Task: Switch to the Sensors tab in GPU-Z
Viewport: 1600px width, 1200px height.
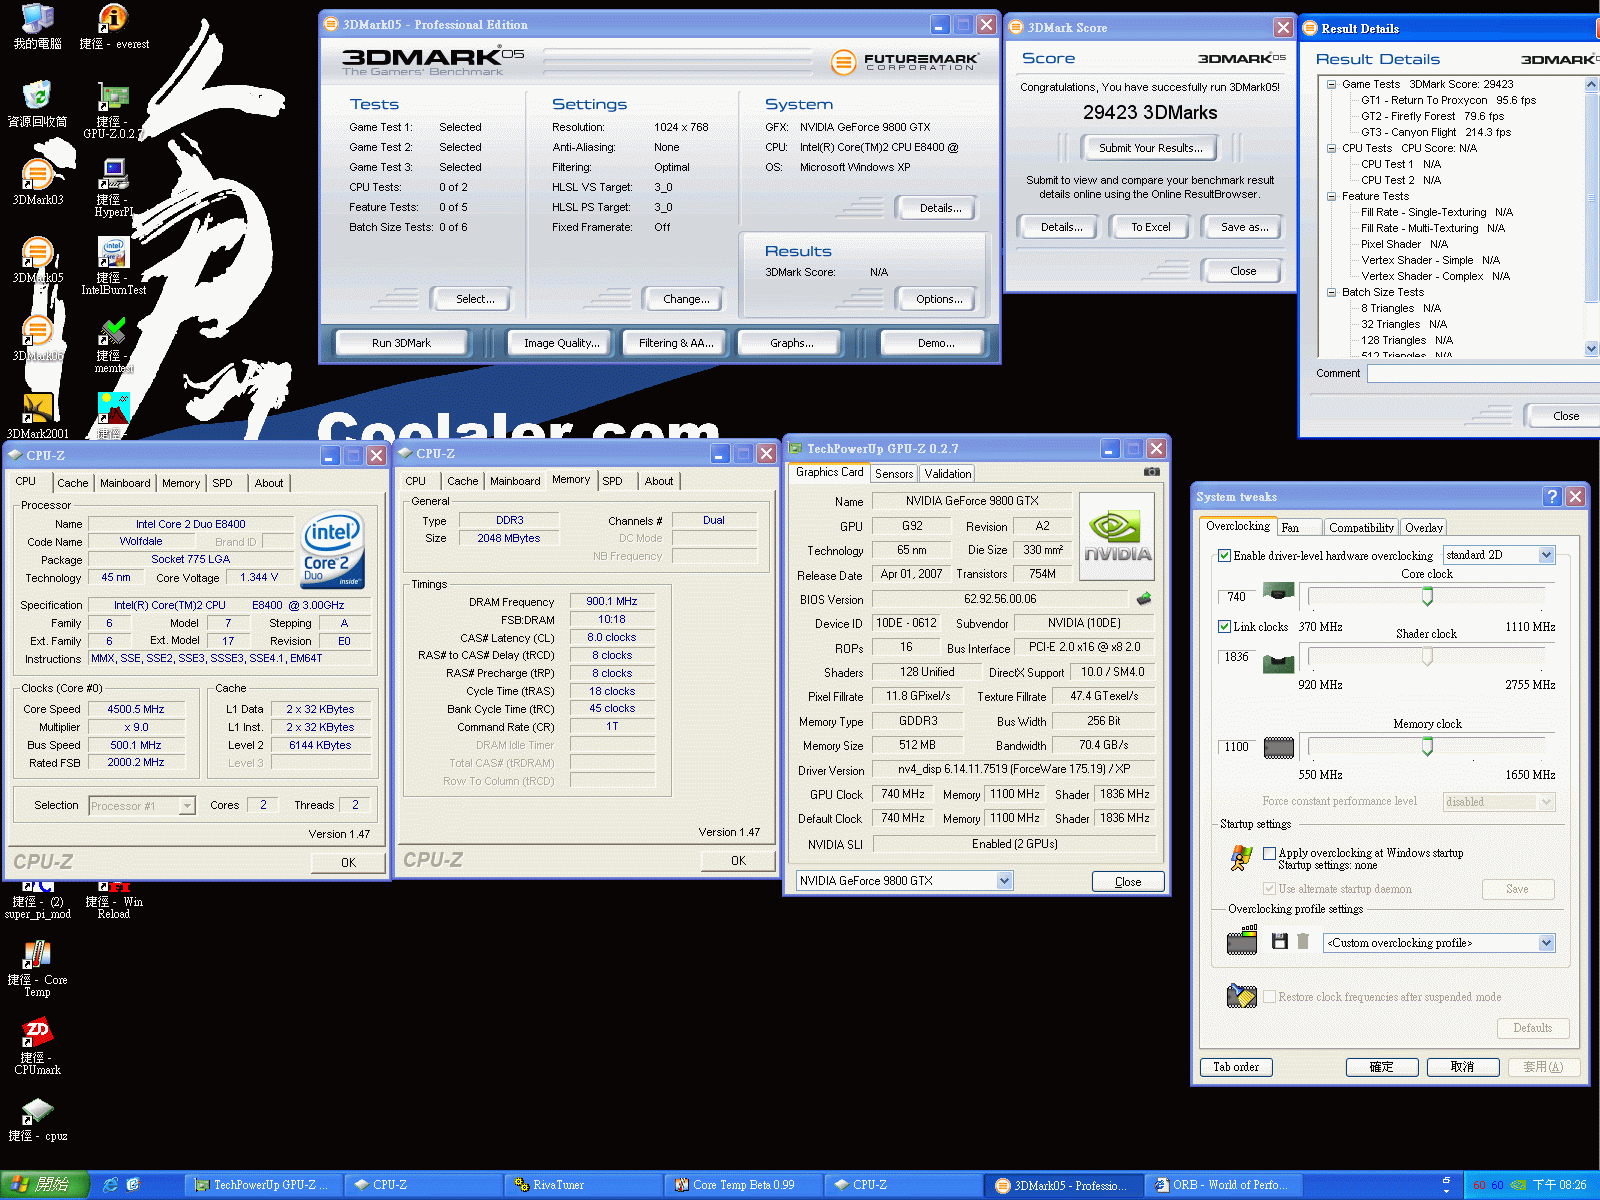Action: point(894,474)
